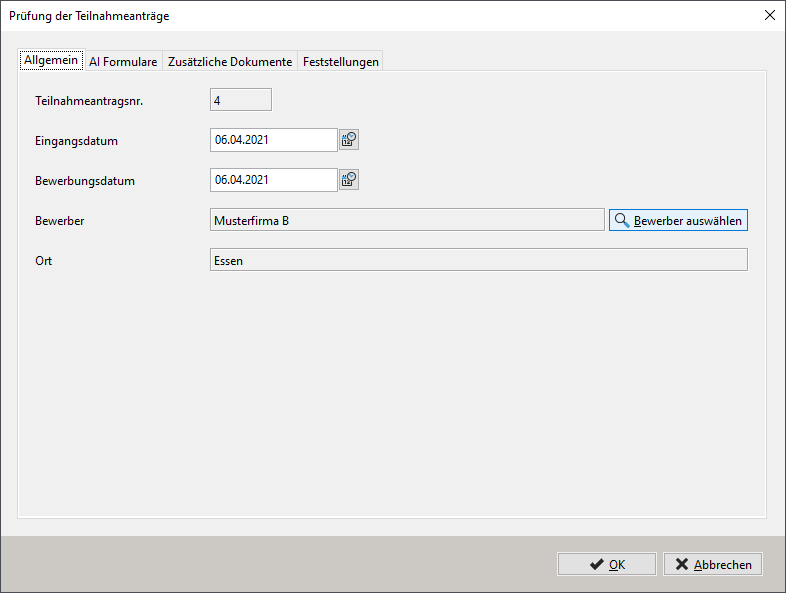Viewport: 786px width, 593px height.
Task: Click the Teilnahmeantragsnr. number field
Action: pyautogui.click(x=240, y=100)
